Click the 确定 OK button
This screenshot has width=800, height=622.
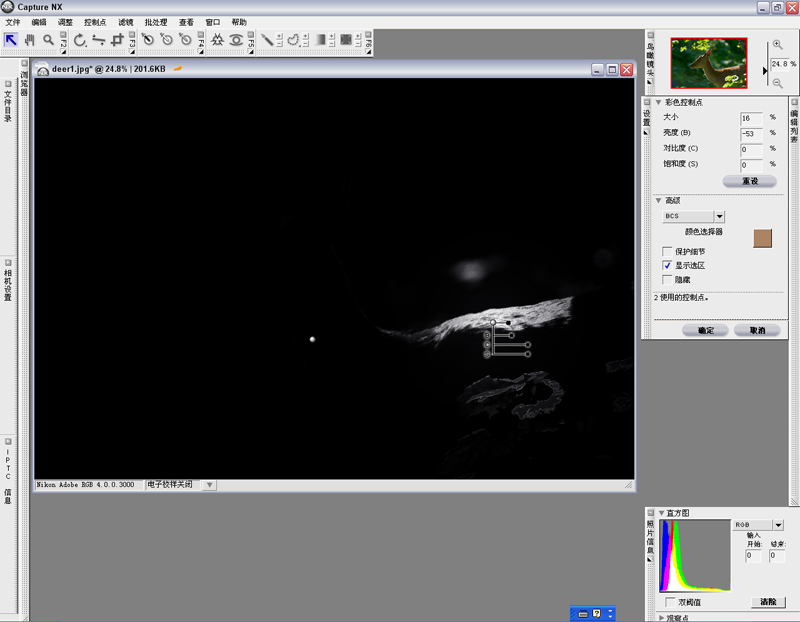(706, 330)
